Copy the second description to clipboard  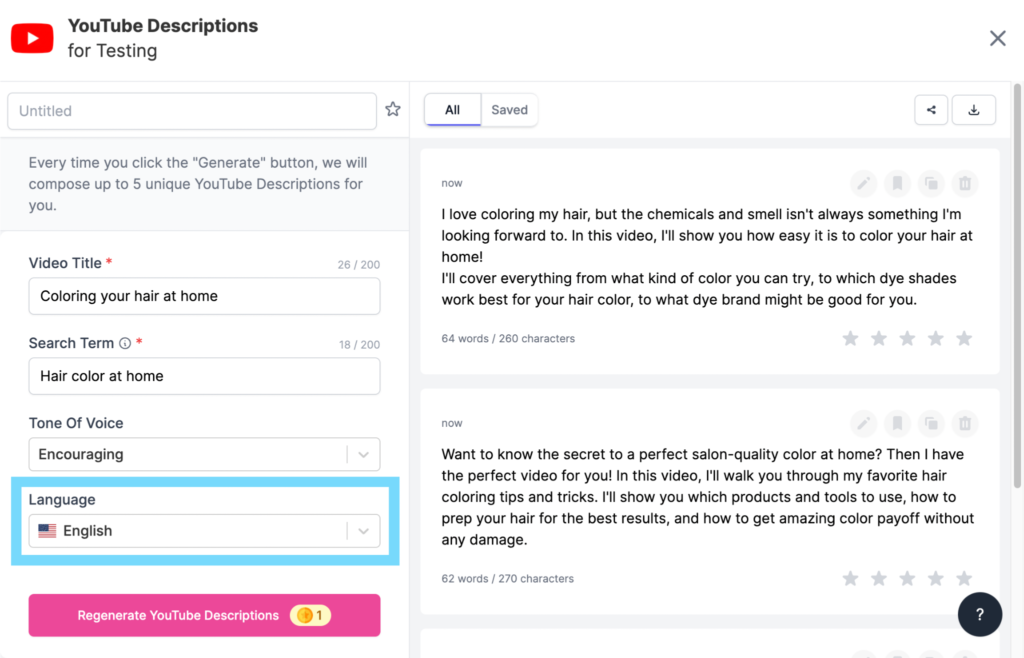coord(931,423)
